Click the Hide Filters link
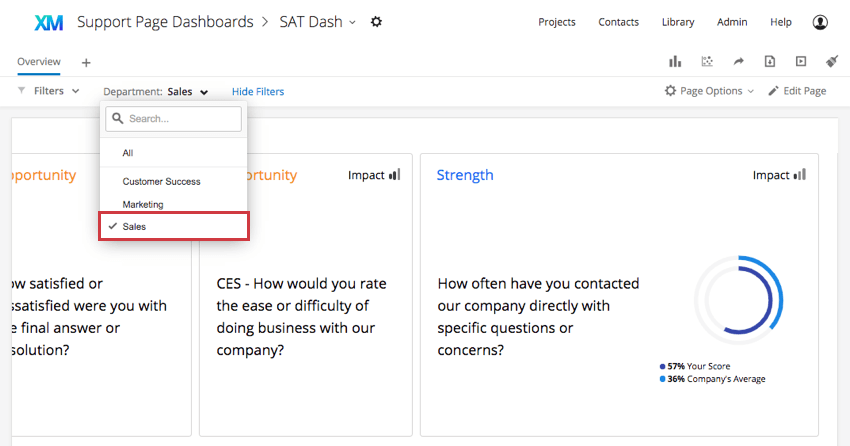 [258, 92]
